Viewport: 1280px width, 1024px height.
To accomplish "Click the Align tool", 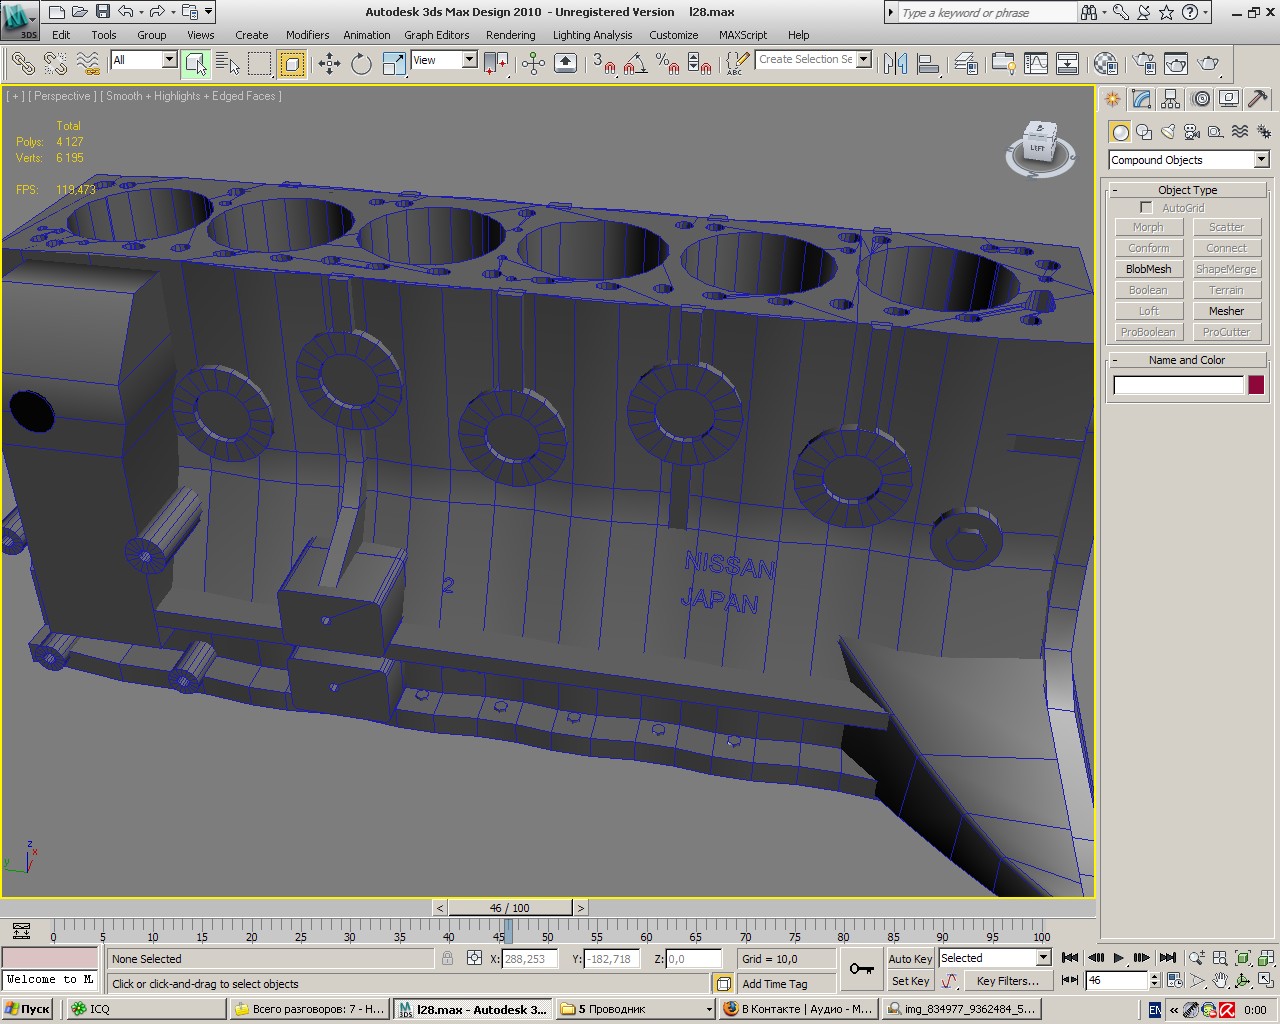I will 928,64.
